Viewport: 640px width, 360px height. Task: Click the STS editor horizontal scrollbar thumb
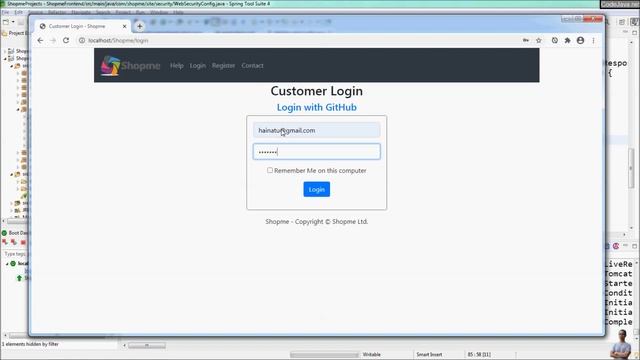pyautogui.click(x=147, y=346)
